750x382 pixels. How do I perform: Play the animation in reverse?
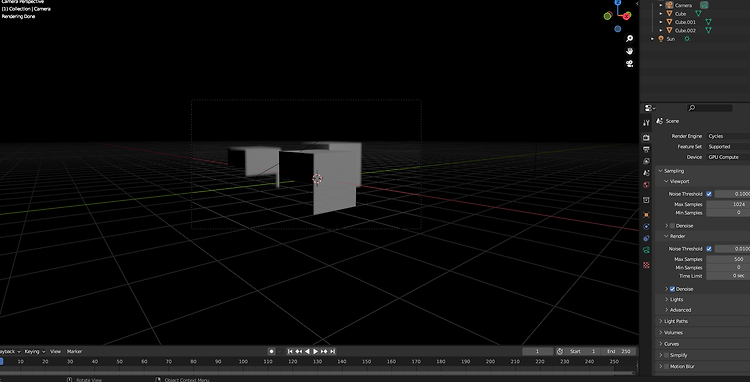[x=307, y=351]
